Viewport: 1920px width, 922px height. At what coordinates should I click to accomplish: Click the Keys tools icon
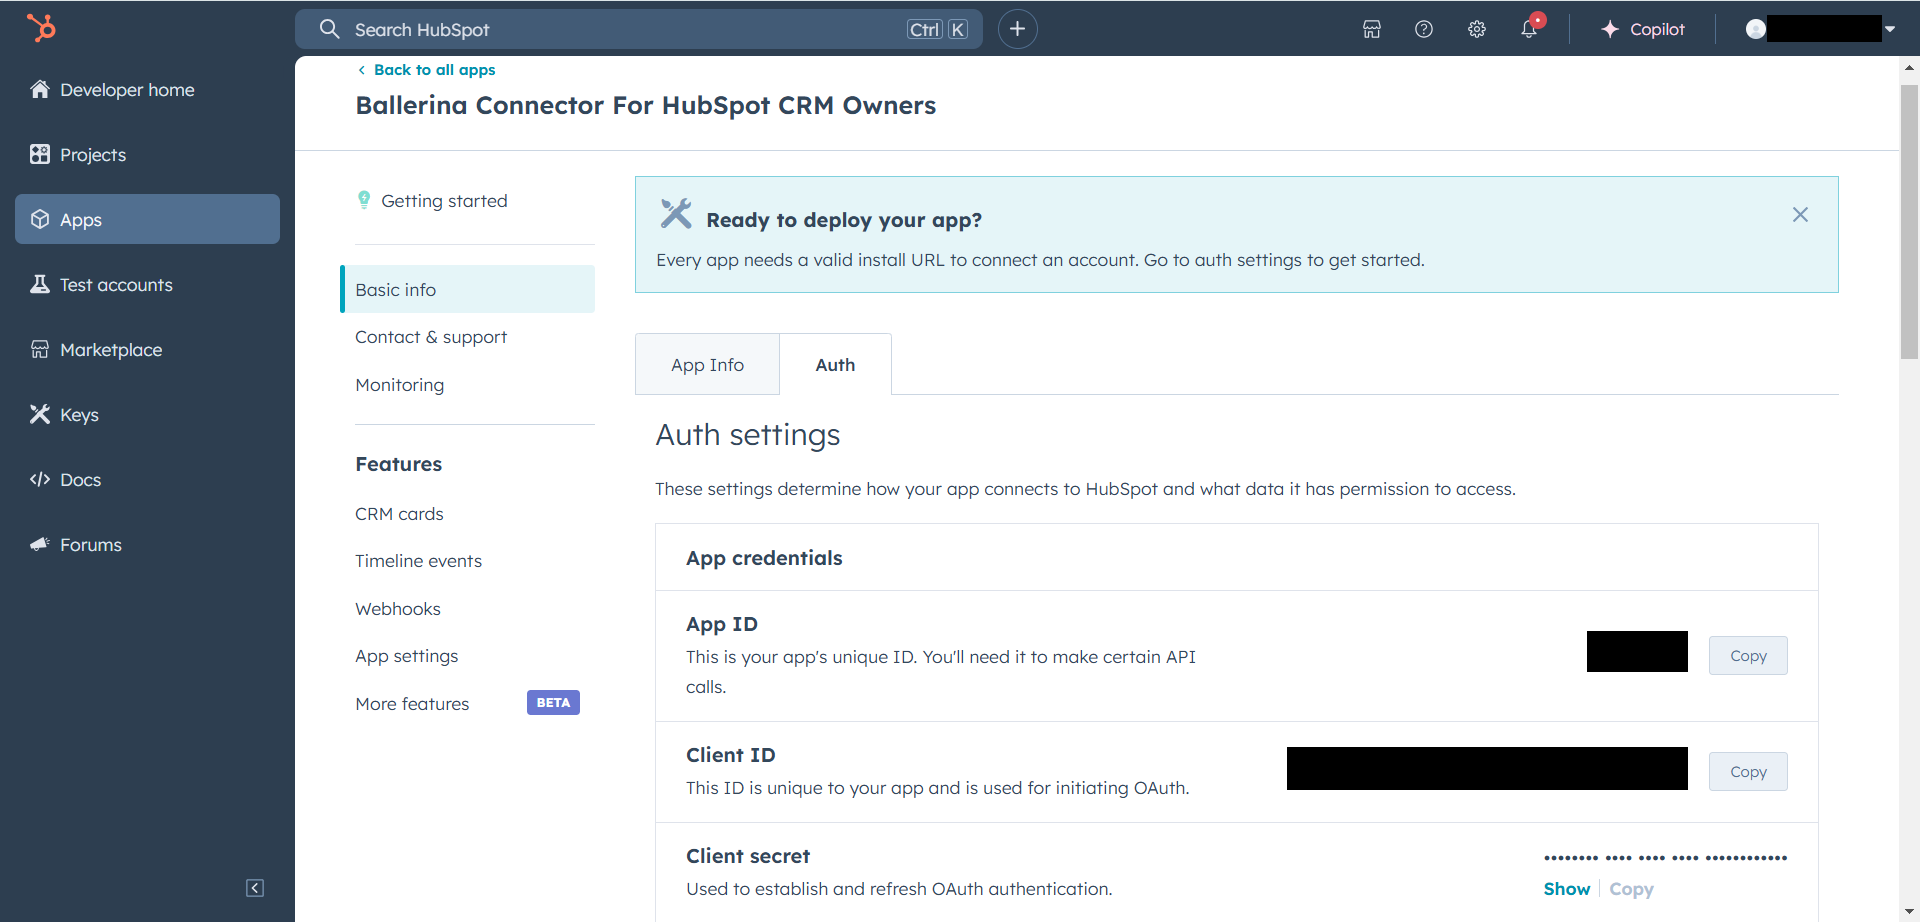[x=40, y=414]
